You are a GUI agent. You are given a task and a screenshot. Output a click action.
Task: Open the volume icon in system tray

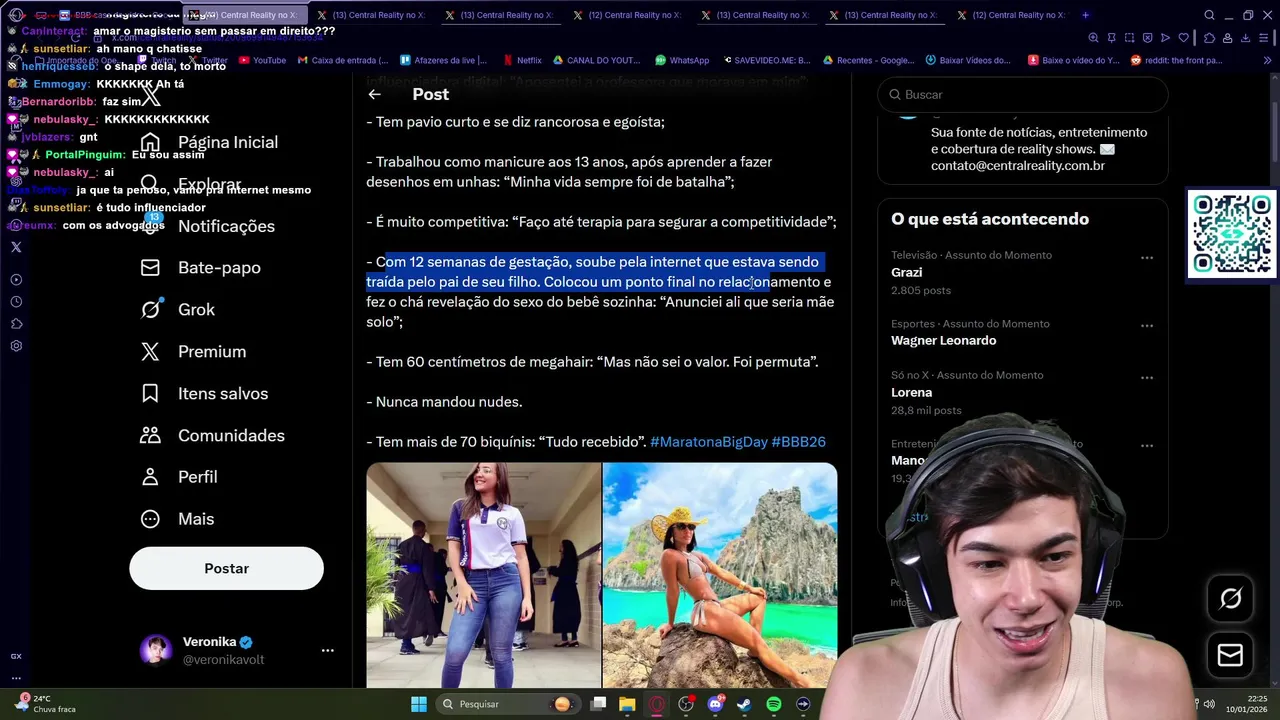1209,704
